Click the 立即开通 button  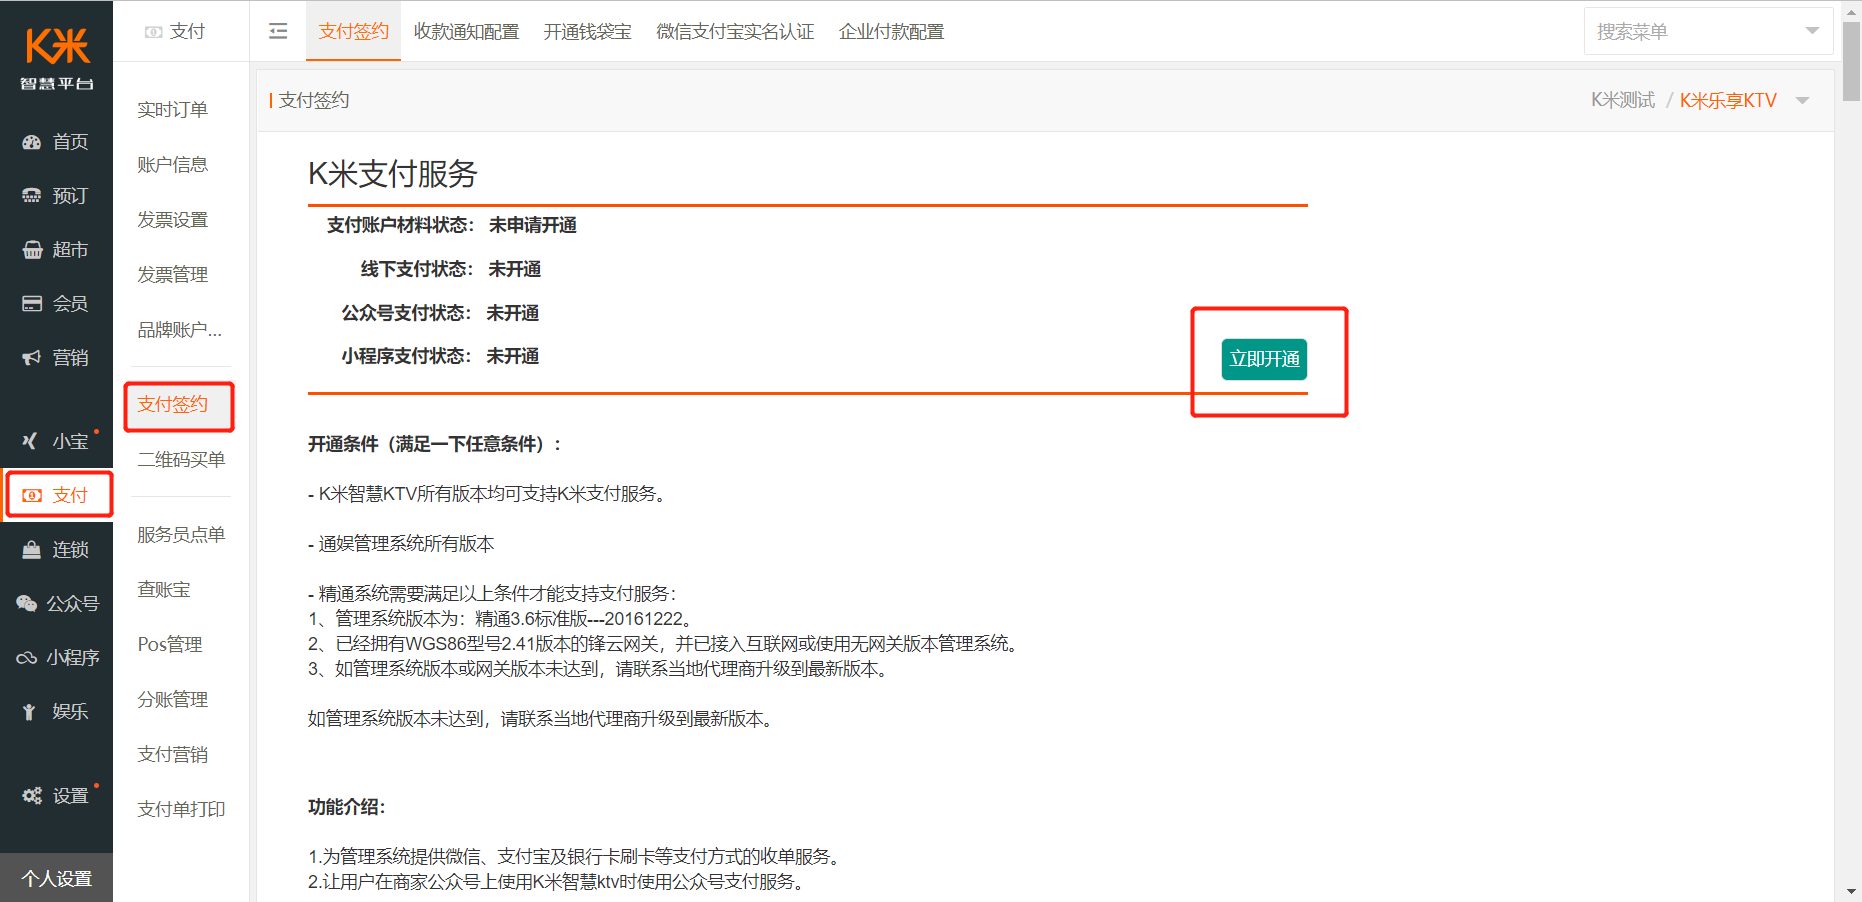click(1264, 359)
